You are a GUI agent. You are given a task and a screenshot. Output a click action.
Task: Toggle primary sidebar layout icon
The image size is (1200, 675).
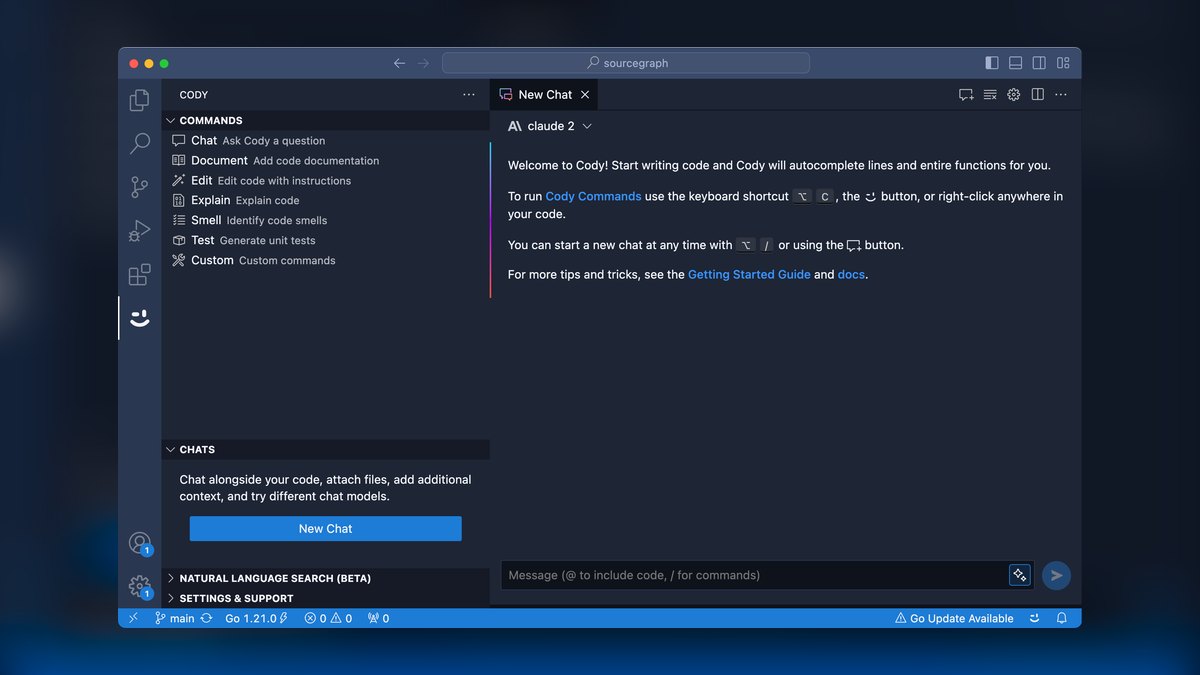pyautogui.click(x=992, y=63)
